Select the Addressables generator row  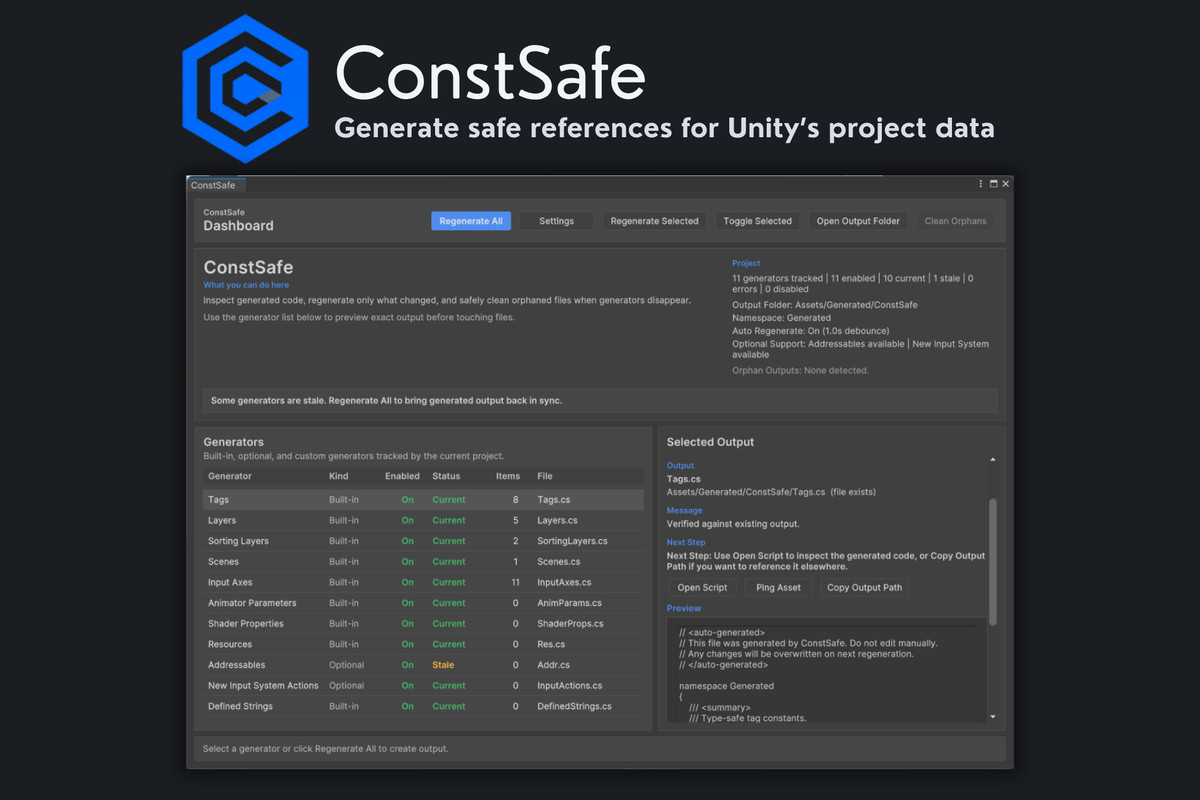pos(423,665)
